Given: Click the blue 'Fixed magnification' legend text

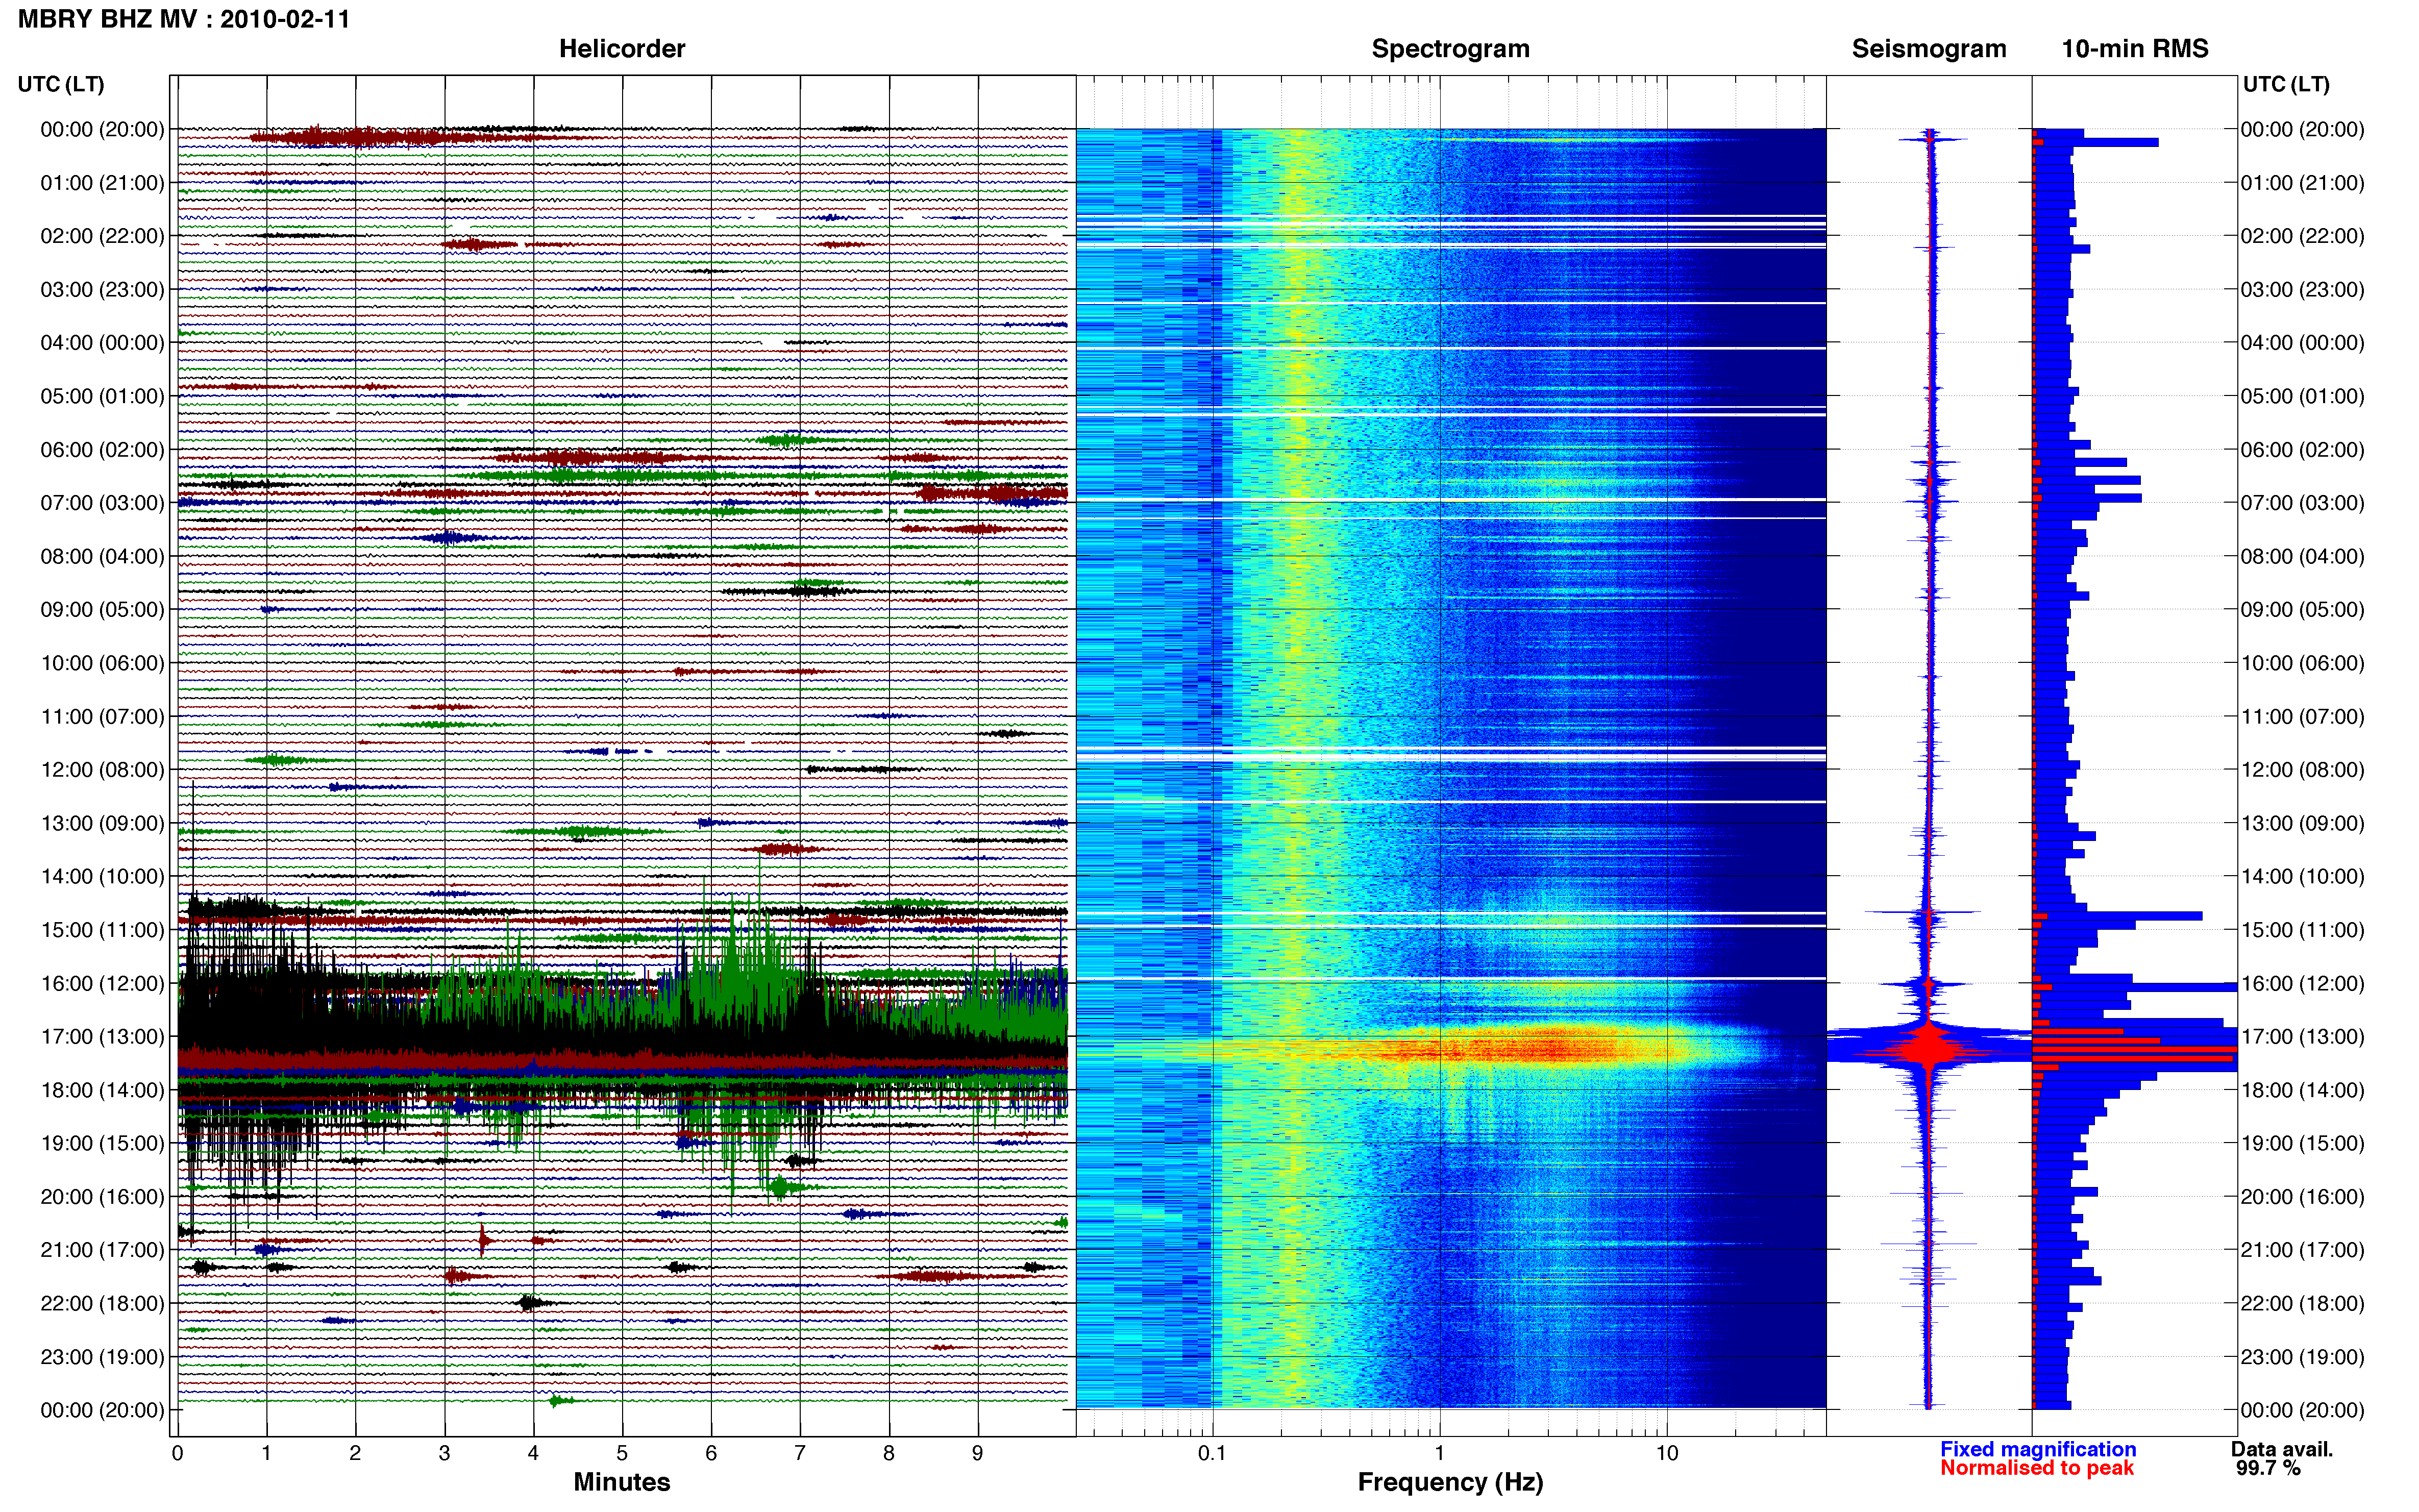Looking at the screenshot, I should tap(2038, 1449).
